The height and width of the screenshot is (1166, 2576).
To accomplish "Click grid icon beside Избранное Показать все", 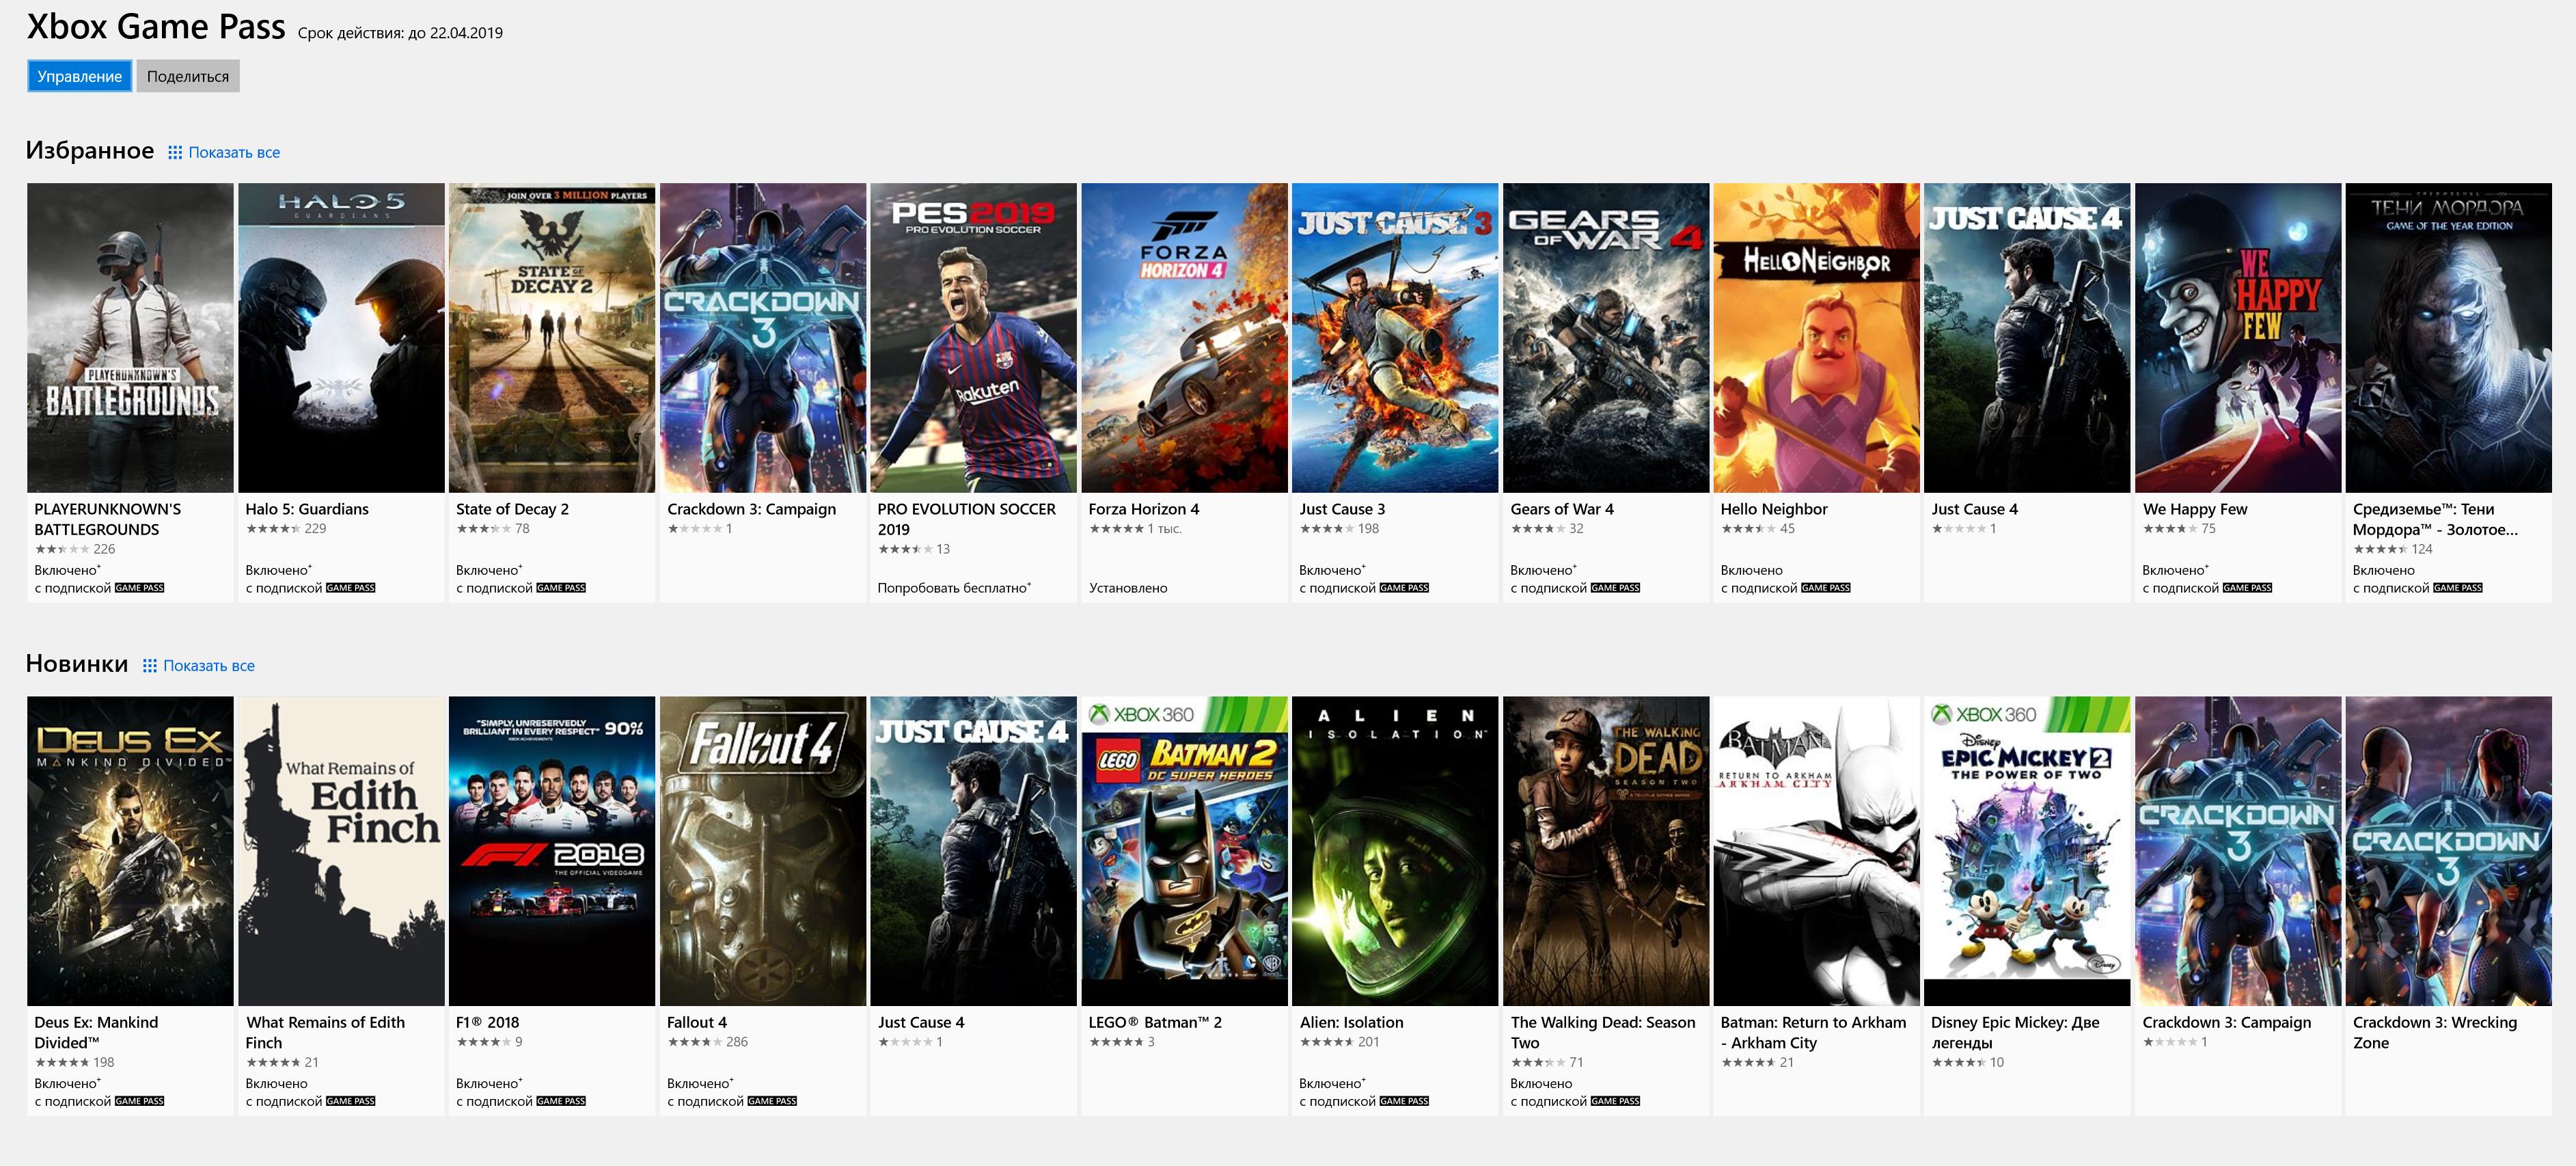I will [175, 152].
